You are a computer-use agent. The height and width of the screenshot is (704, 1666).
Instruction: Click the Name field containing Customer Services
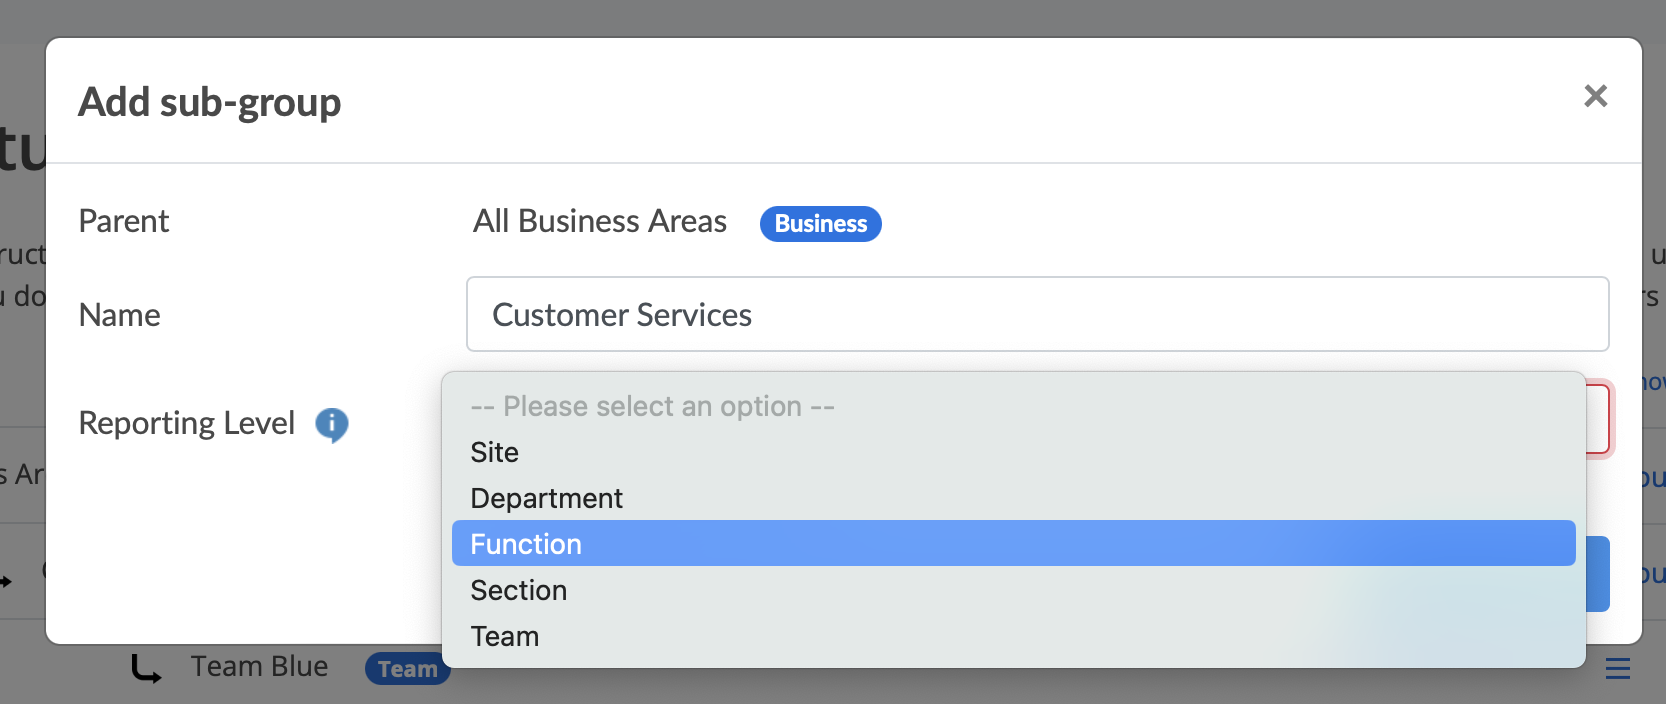(x=1037, y=315)
